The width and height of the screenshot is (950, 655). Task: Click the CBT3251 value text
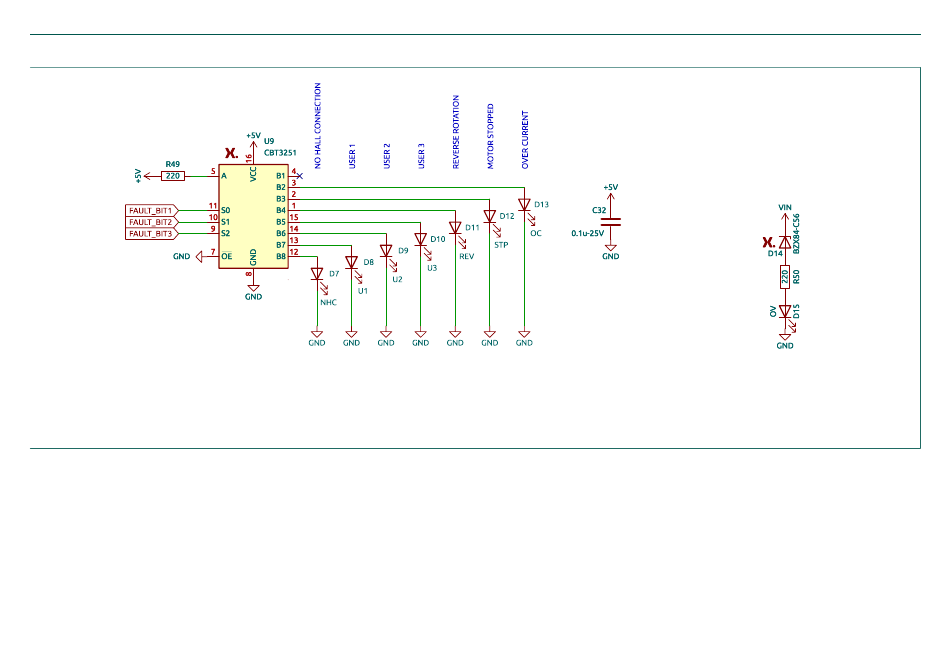(x=280, y=153)
